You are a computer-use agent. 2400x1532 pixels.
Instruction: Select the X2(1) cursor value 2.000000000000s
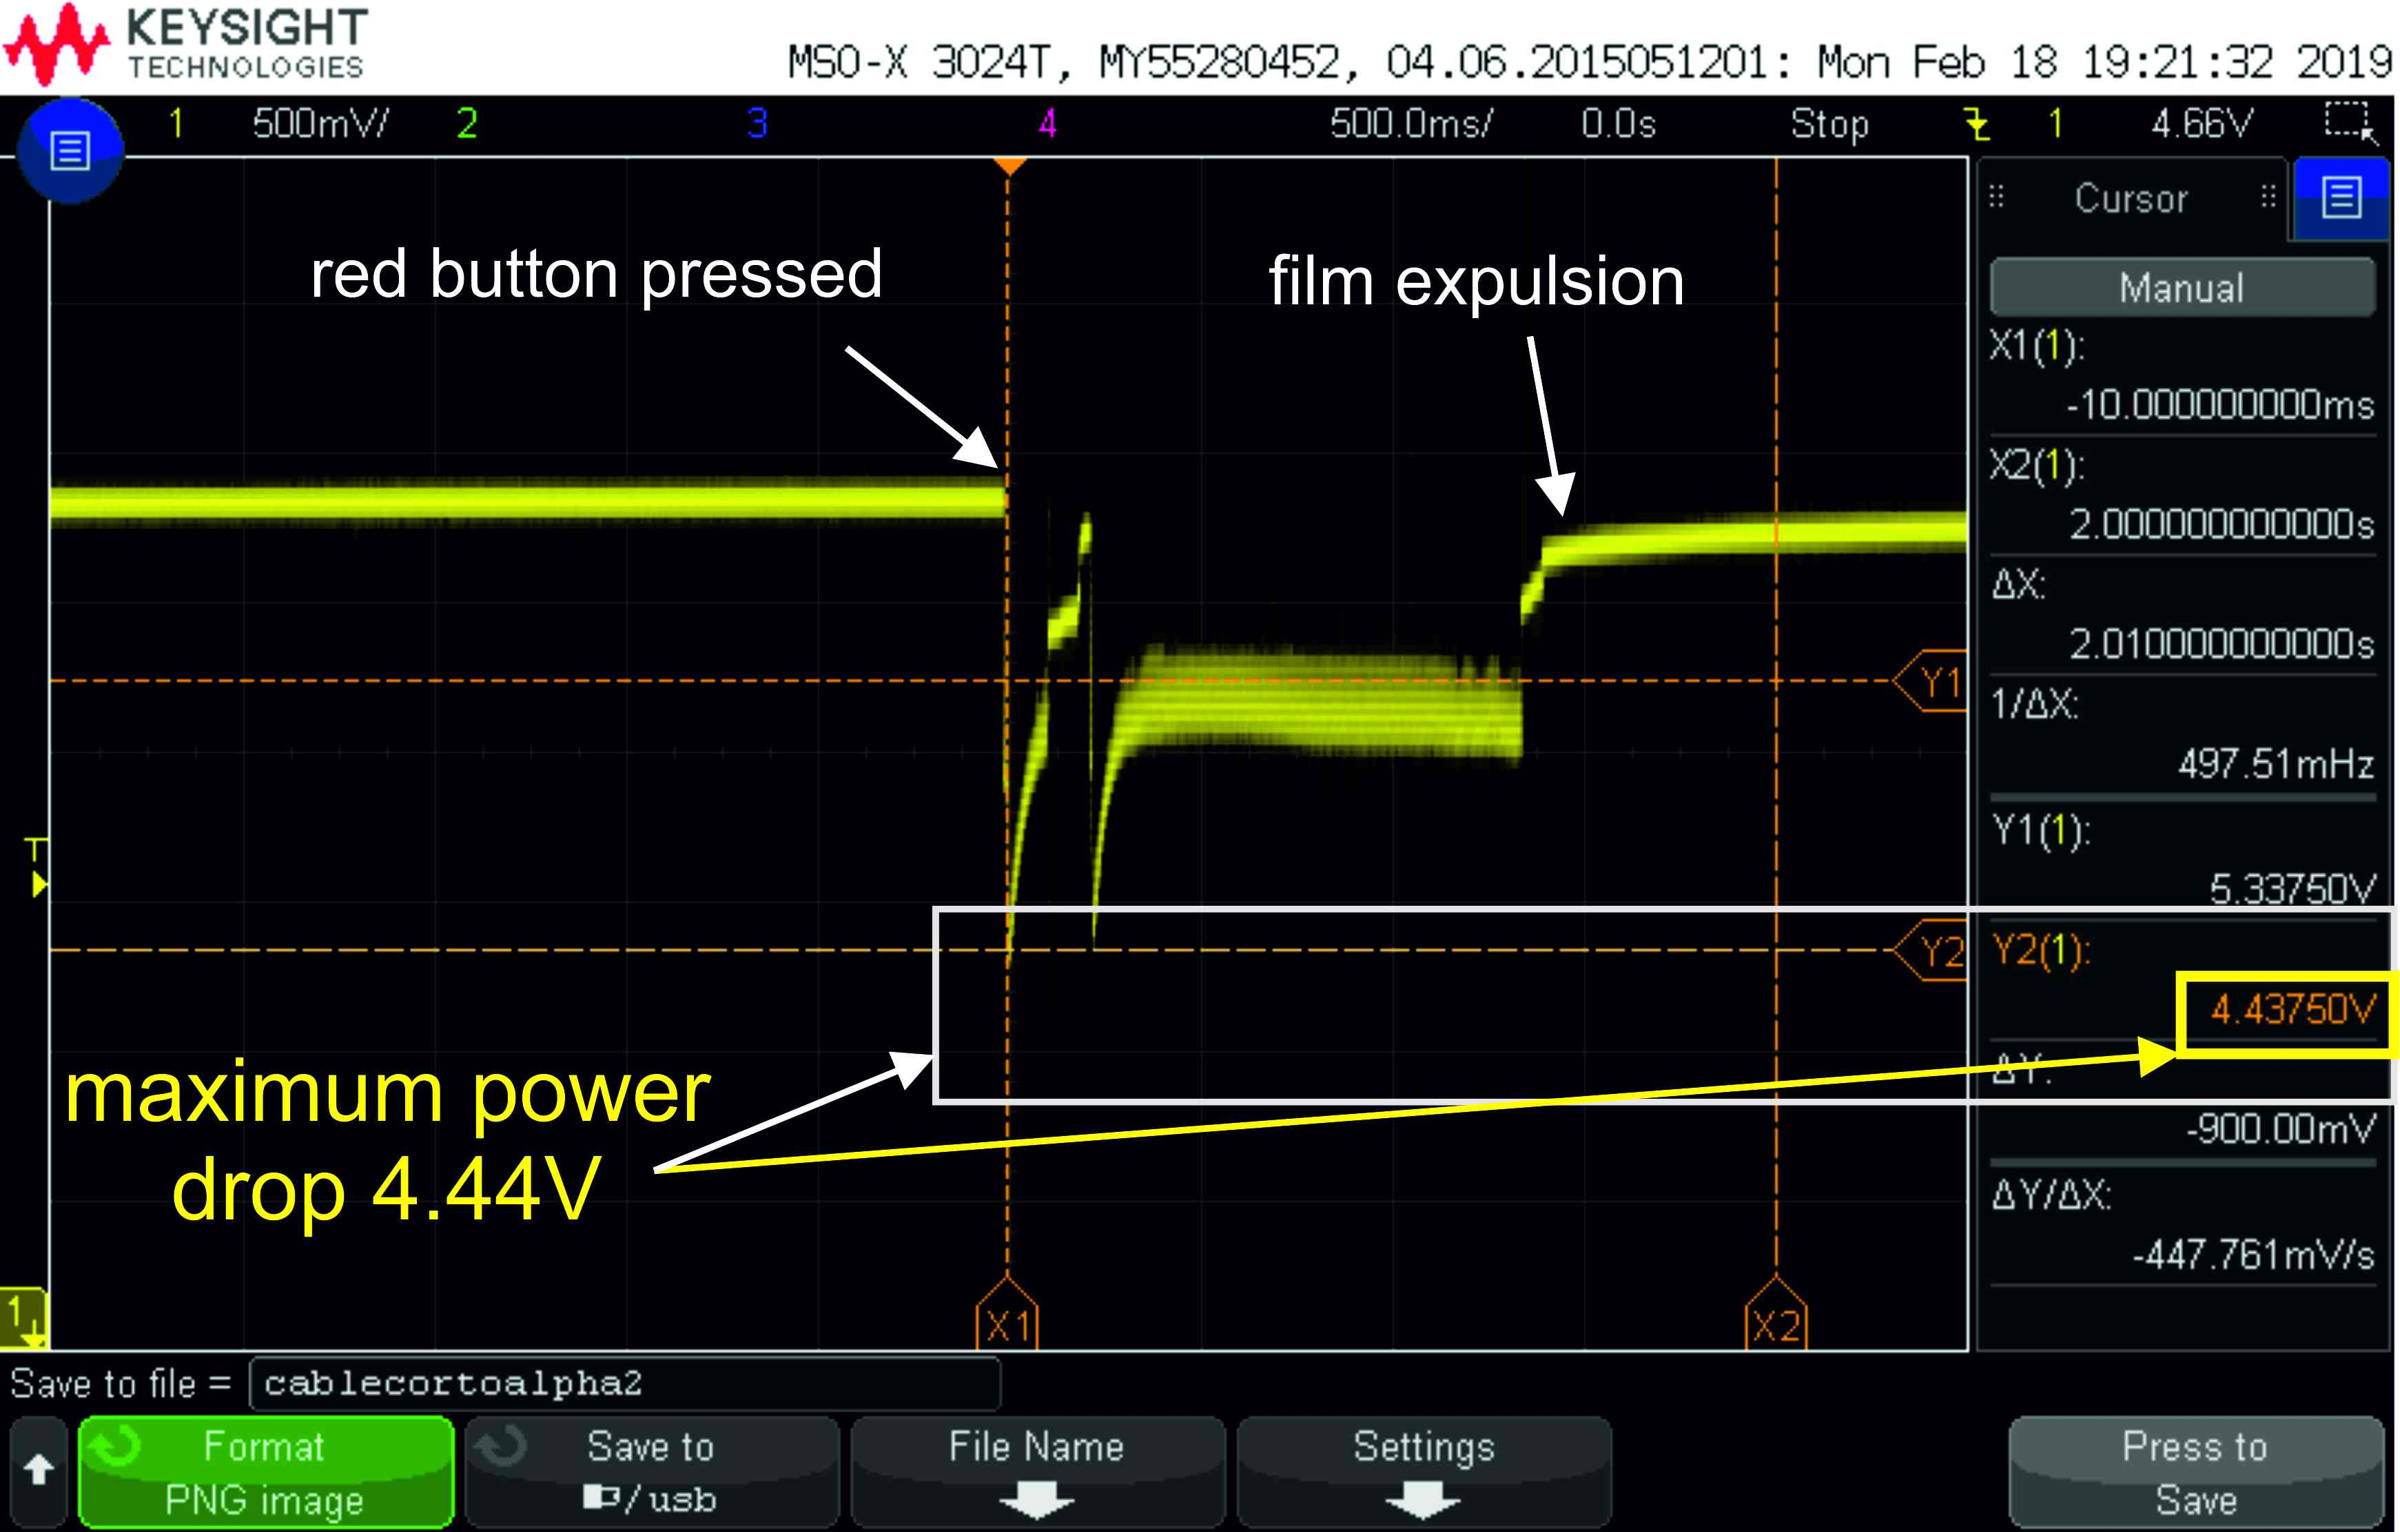click(2221, 524)
